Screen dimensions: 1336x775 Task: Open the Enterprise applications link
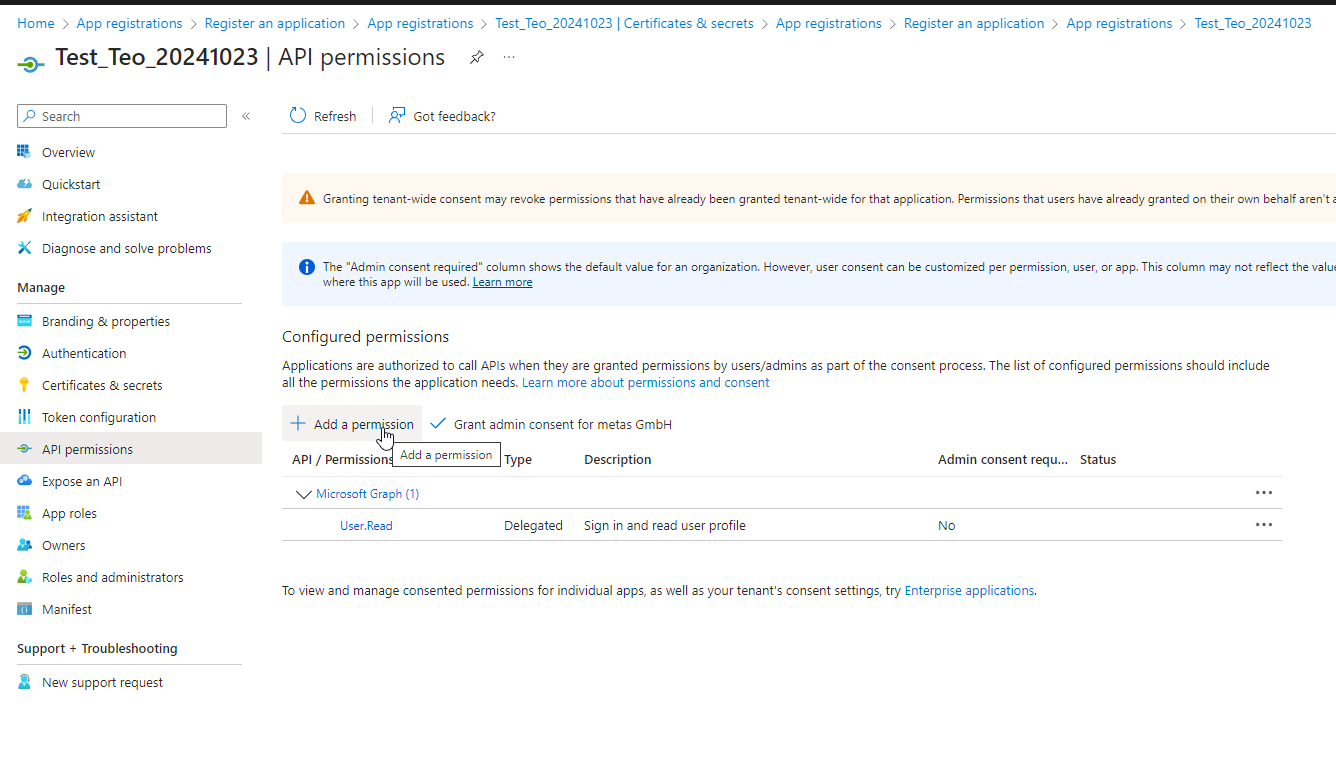pyautogui.click(x=969, y=590)
